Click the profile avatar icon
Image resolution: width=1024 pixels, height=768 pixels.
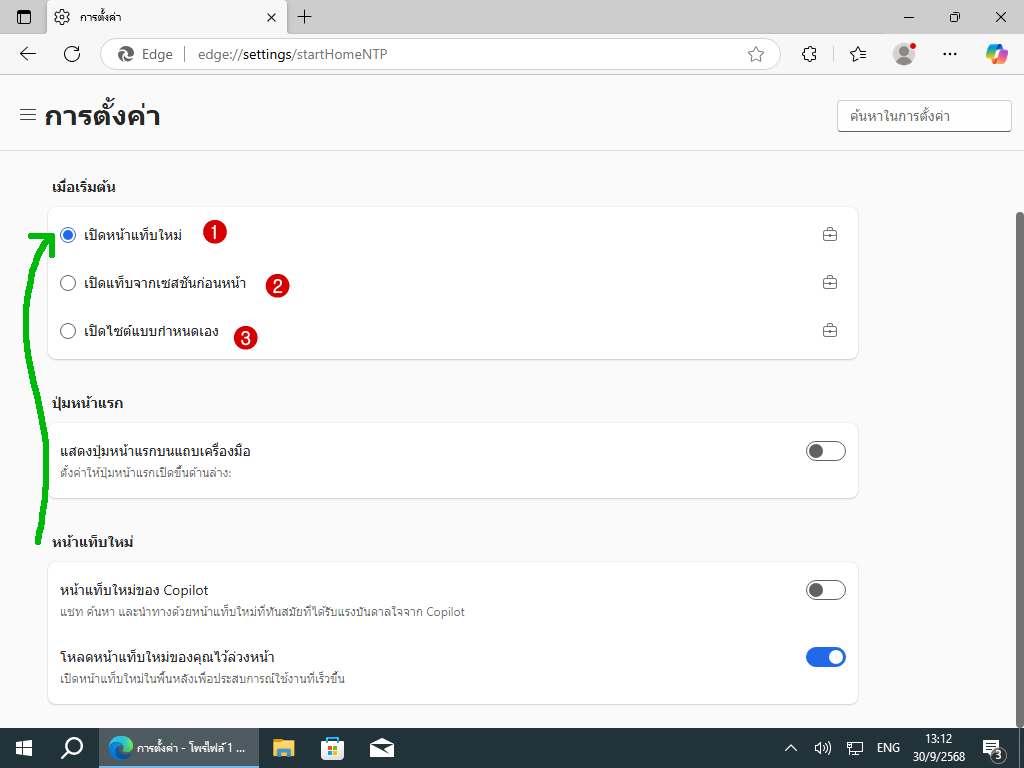[904, 54]
